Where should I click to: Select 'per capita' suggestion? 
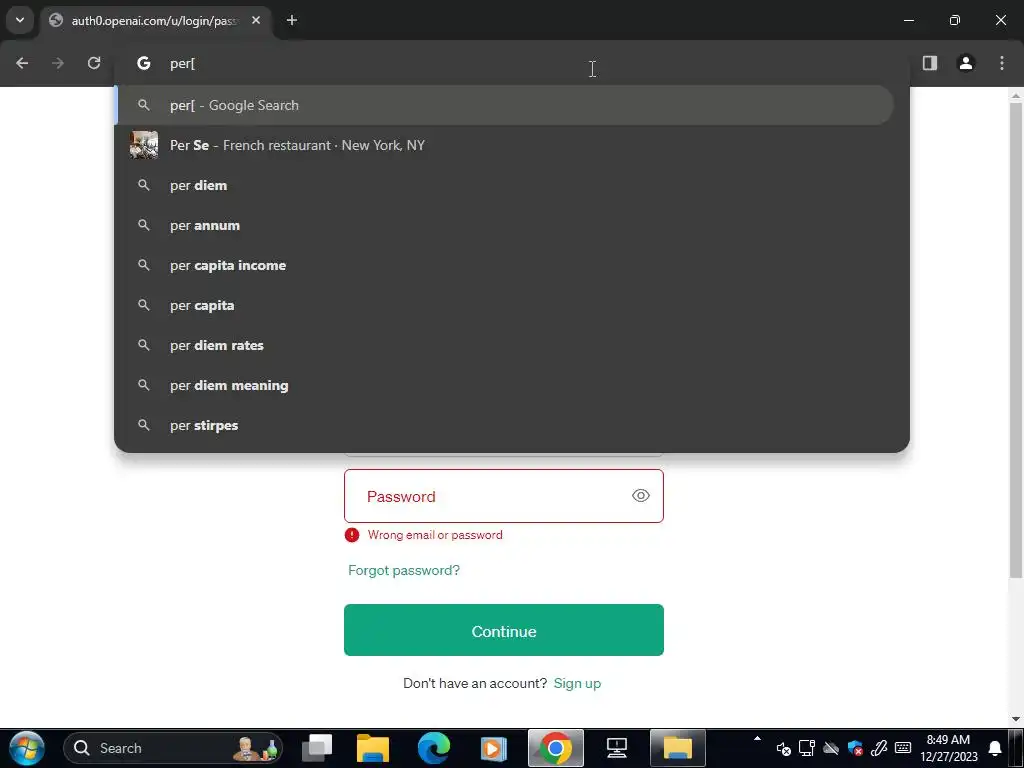pyautogui.click(x=504, y=305)
